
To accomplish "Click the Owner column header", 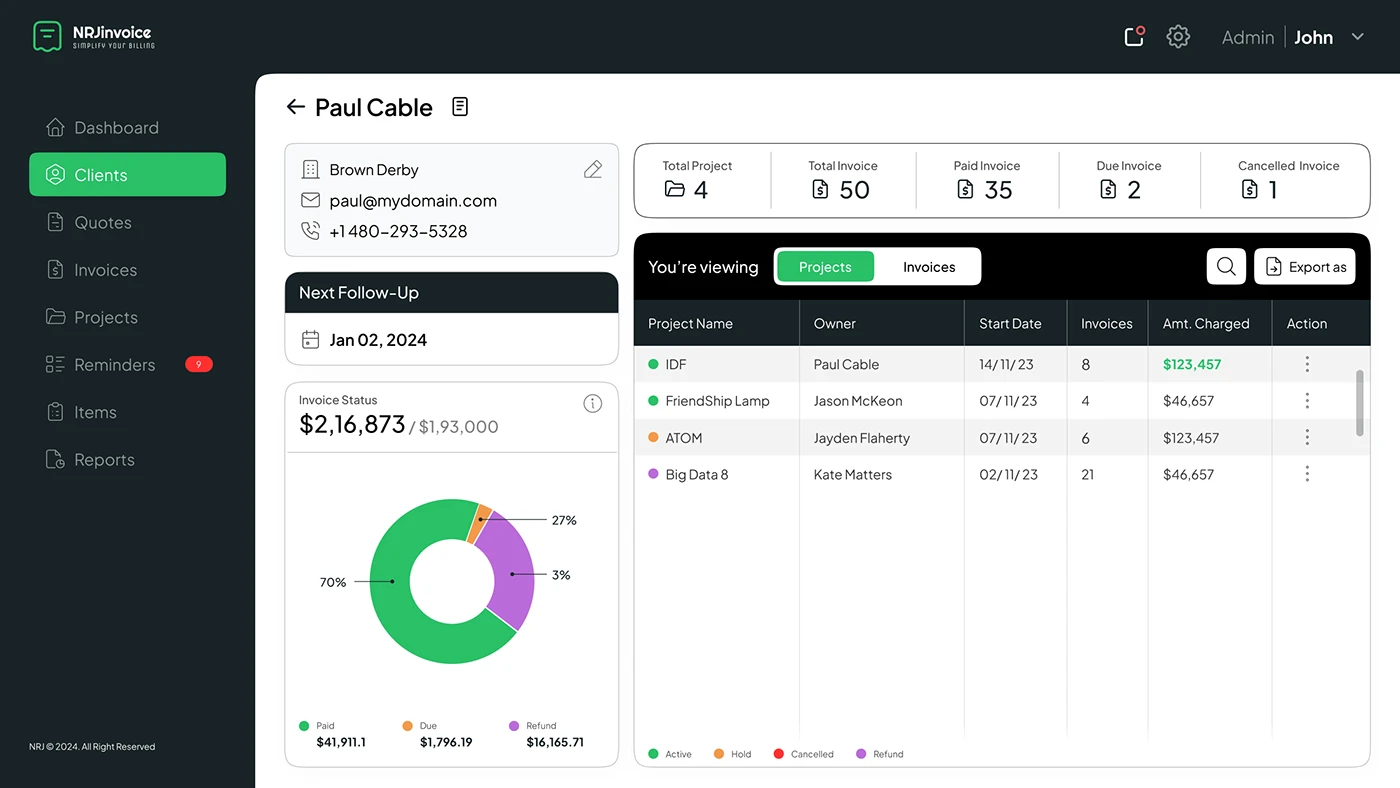I will tap(835, 324).
